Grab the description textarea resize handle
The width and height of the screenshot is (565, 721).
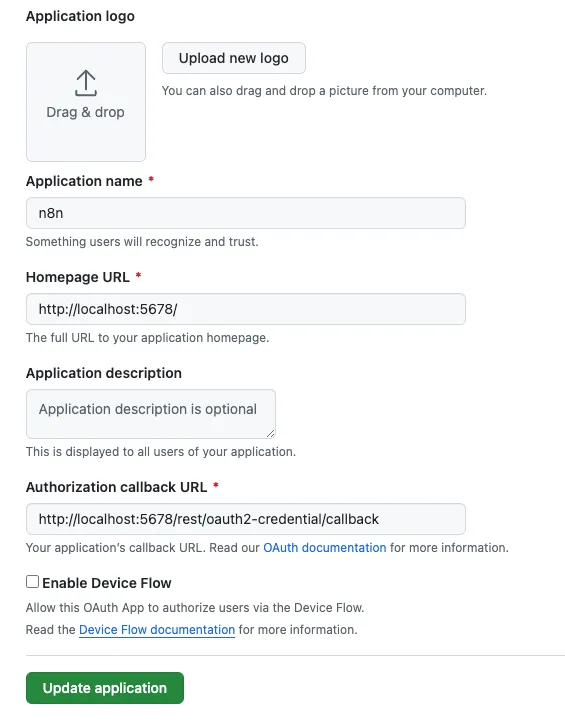tap(270, 433)
